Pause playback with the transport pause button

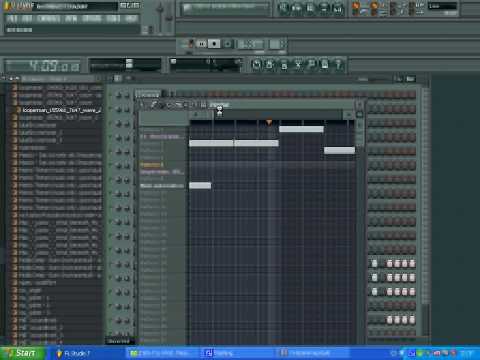(202, 44)
